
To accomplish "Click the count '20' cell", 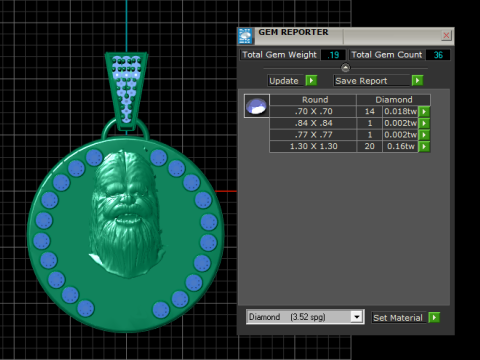I will click(x=370, y=146).
